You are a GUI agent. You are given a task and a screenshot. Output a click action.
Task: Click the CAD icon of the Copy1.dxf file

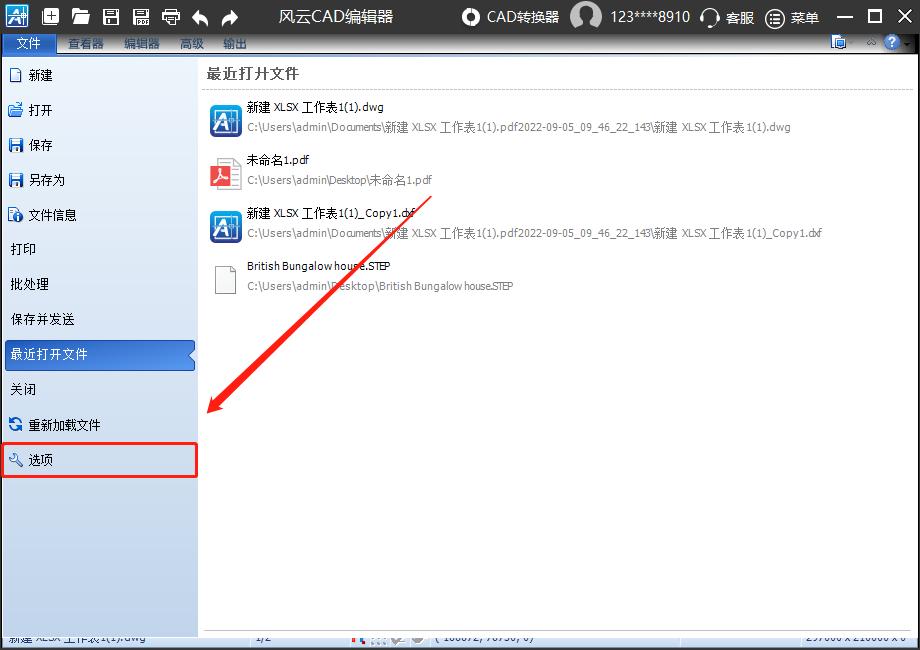[226, 226]
